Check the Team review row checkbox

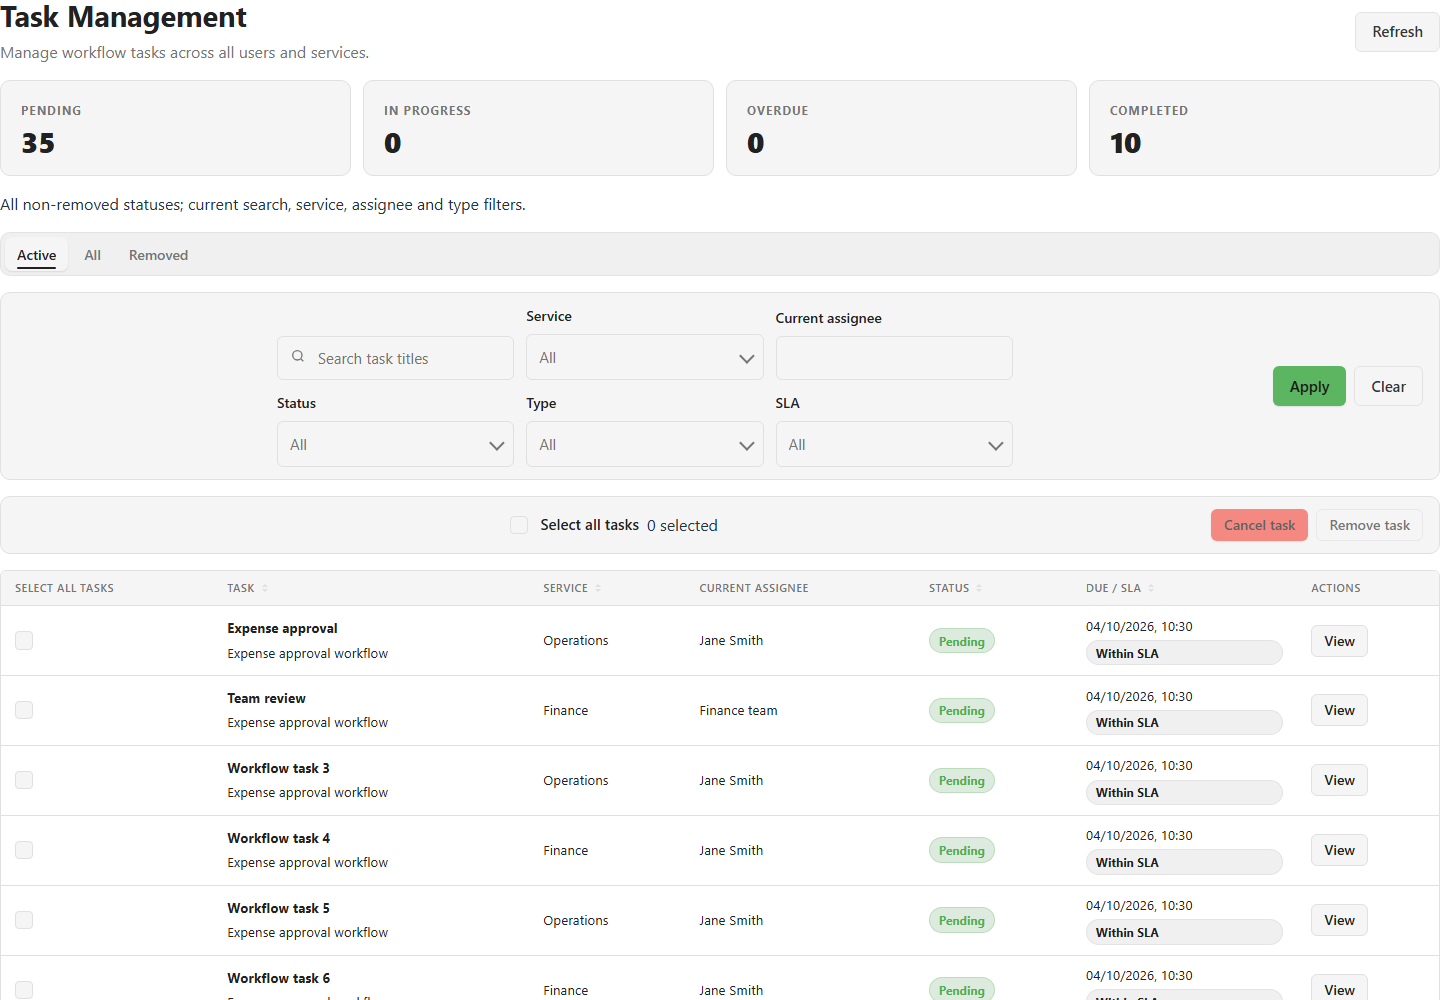(x=24, y=710)
